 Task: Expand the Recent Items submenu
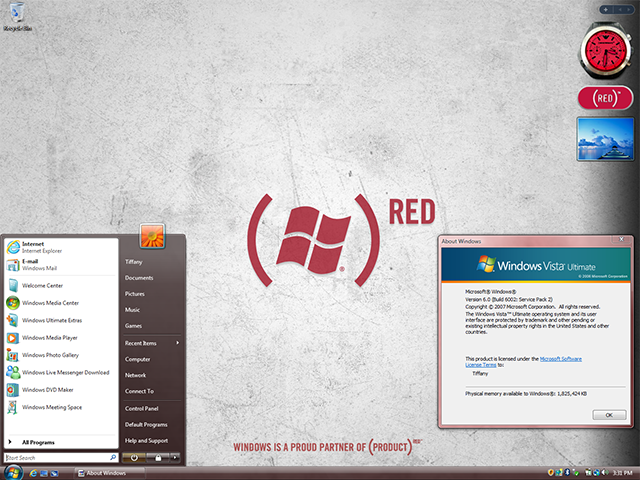[151, 342]
